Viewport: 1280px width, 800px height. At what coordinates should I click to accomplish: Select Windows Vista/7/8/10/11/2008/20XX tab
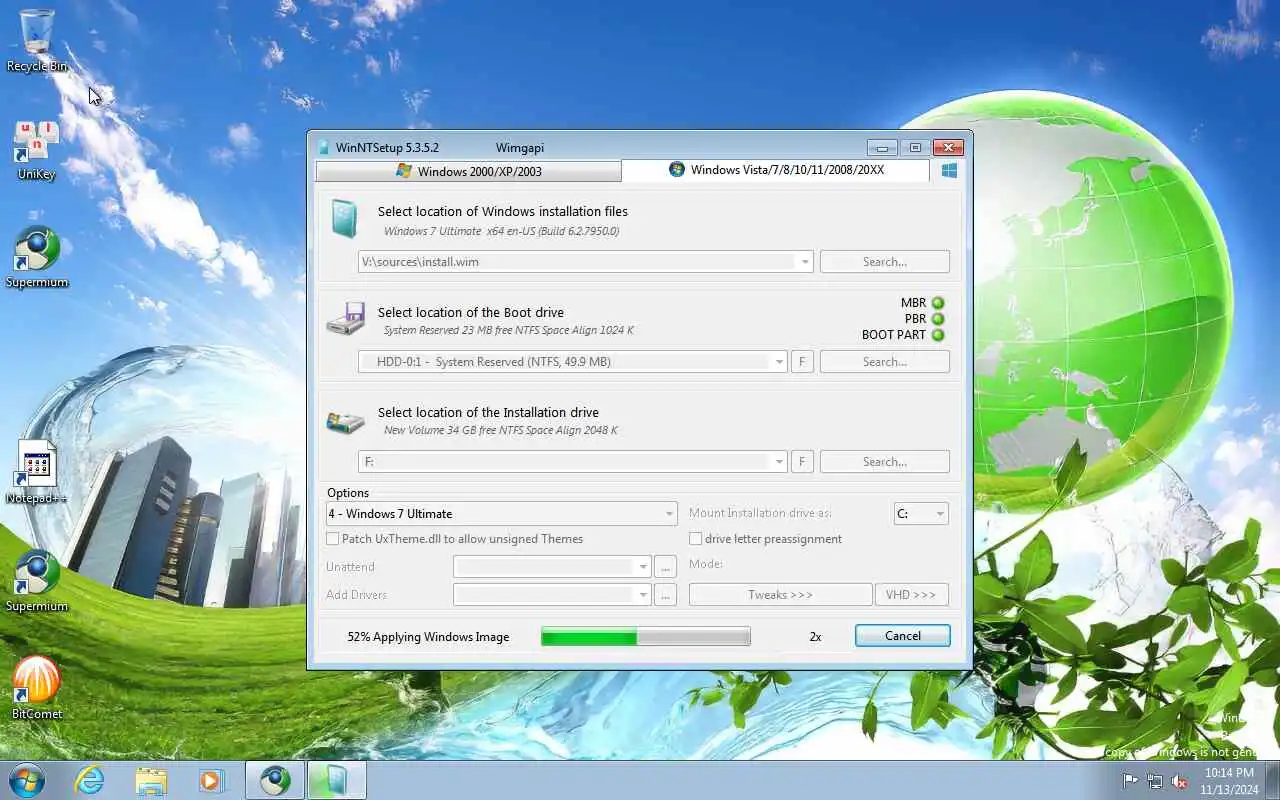[775, 170]
